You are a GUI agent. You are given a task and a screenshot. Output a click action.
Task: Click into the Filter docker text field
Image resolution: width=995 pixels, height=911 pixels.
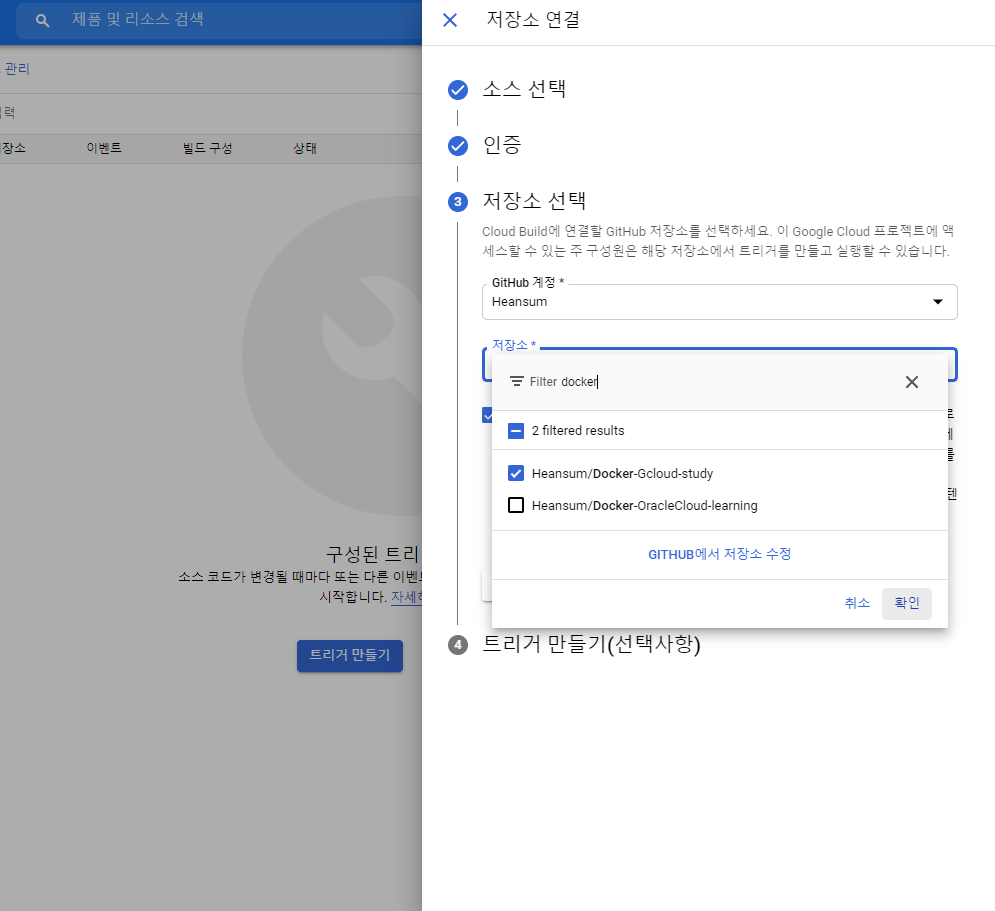[x=711, y=381]
